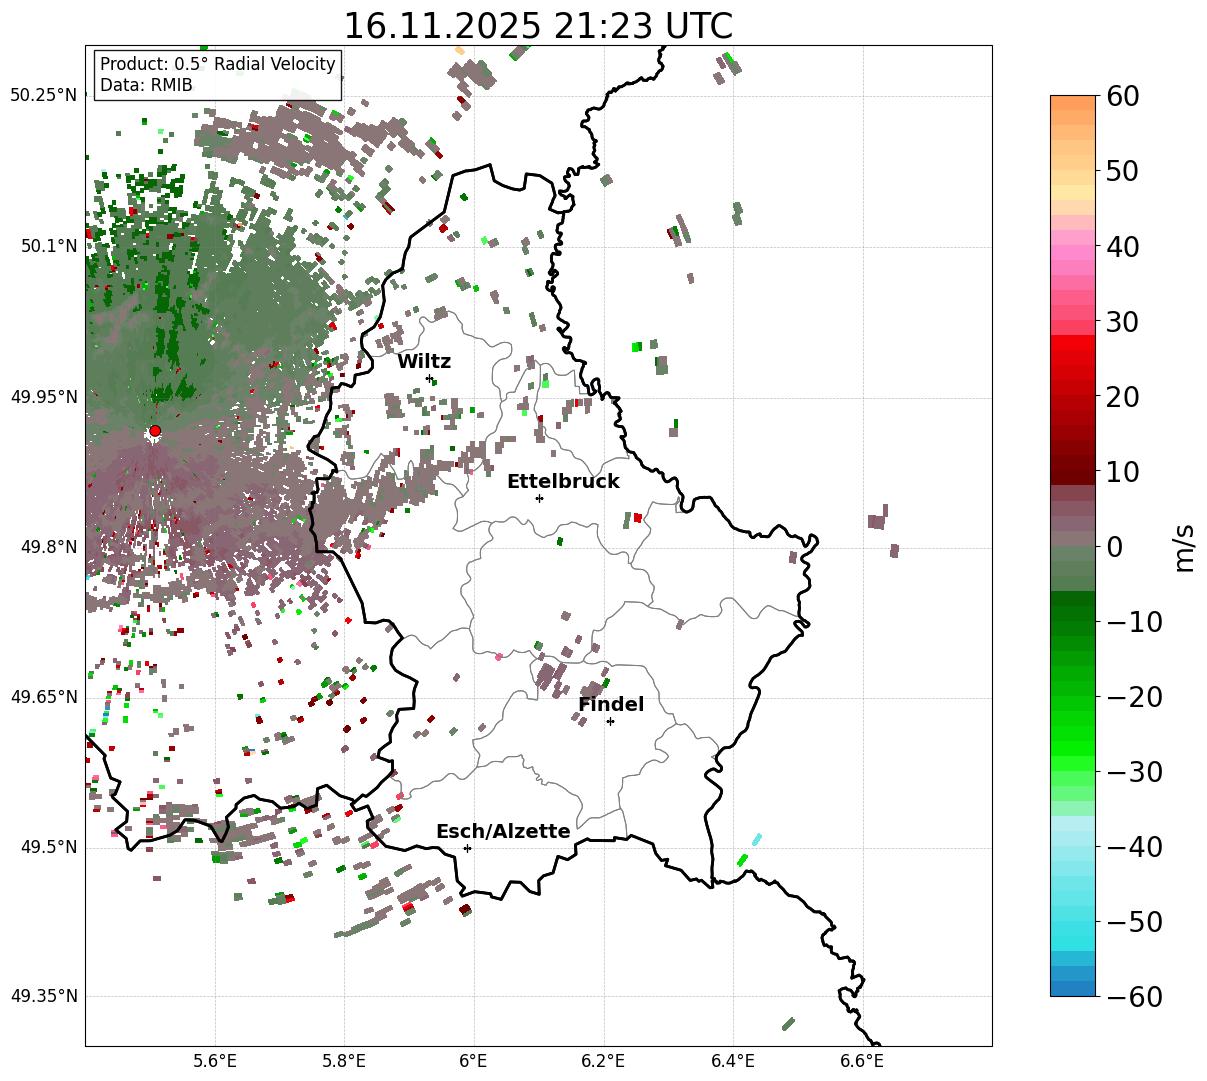Click the 0 tick on colorbar

[1115, 547]
